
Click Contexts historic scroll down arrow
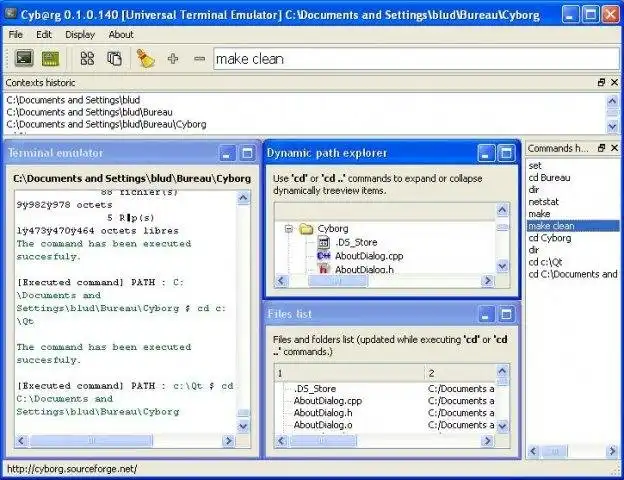click(612, 127)
